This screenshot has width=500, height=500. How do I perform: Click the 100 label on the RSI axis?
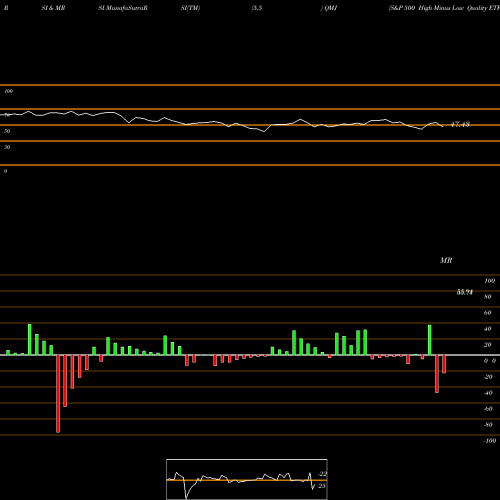(8, 91)
